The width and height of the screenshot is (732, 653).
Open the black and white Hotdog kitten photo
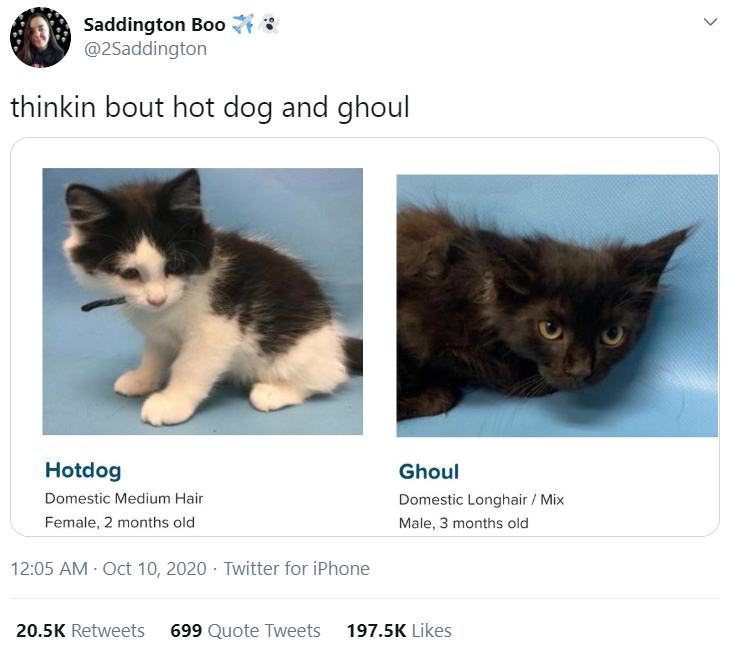click(x=202, y=301)
